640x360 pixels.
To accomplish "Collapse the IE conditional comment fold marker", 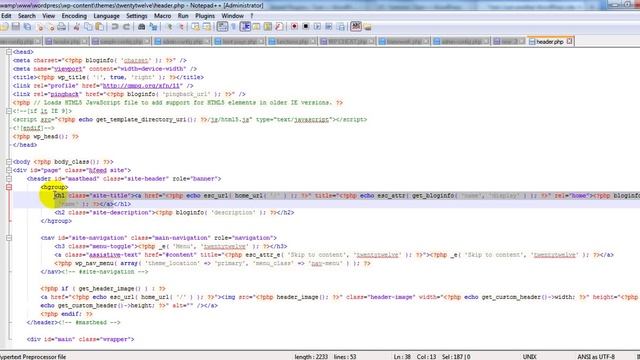I will 9,111.
